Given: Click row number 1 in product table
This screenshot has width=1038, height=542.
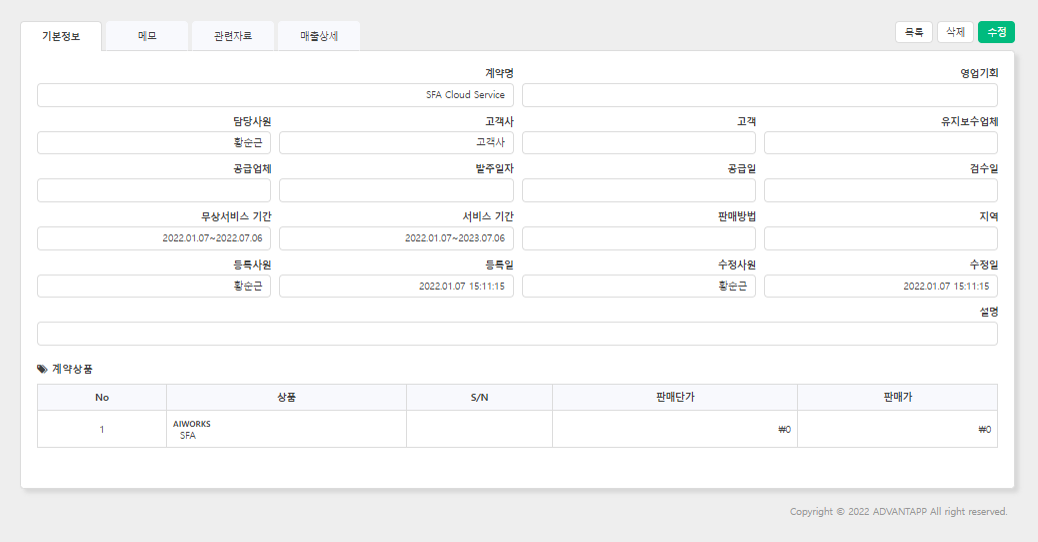Looking at the screenshot, I should coord(102,429).
